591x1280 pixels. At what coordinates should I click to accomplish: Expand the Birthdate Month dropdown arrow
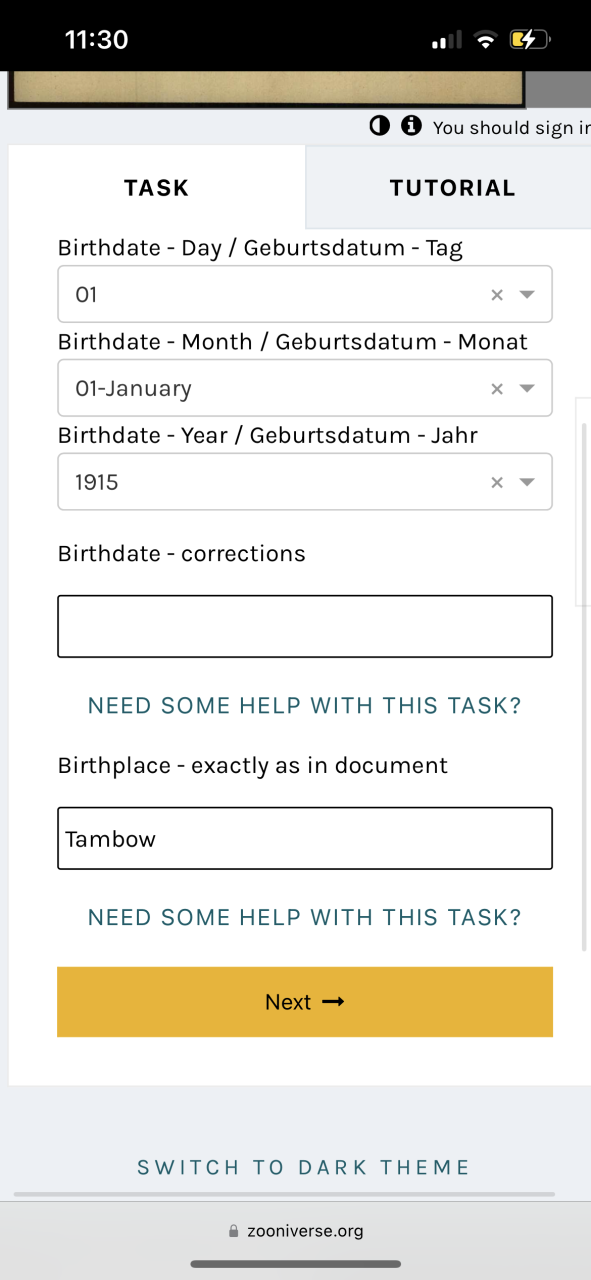tap(528, 389)
